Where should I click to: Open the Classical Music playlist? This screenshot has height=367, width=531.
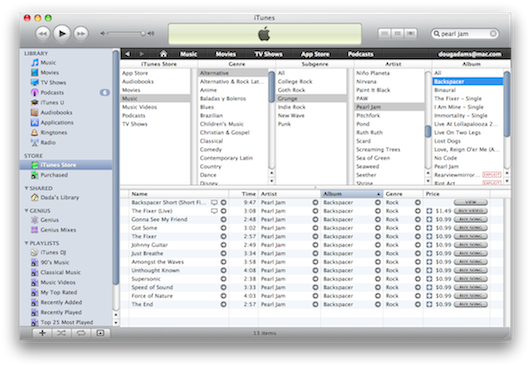click(x=60, y=272)
